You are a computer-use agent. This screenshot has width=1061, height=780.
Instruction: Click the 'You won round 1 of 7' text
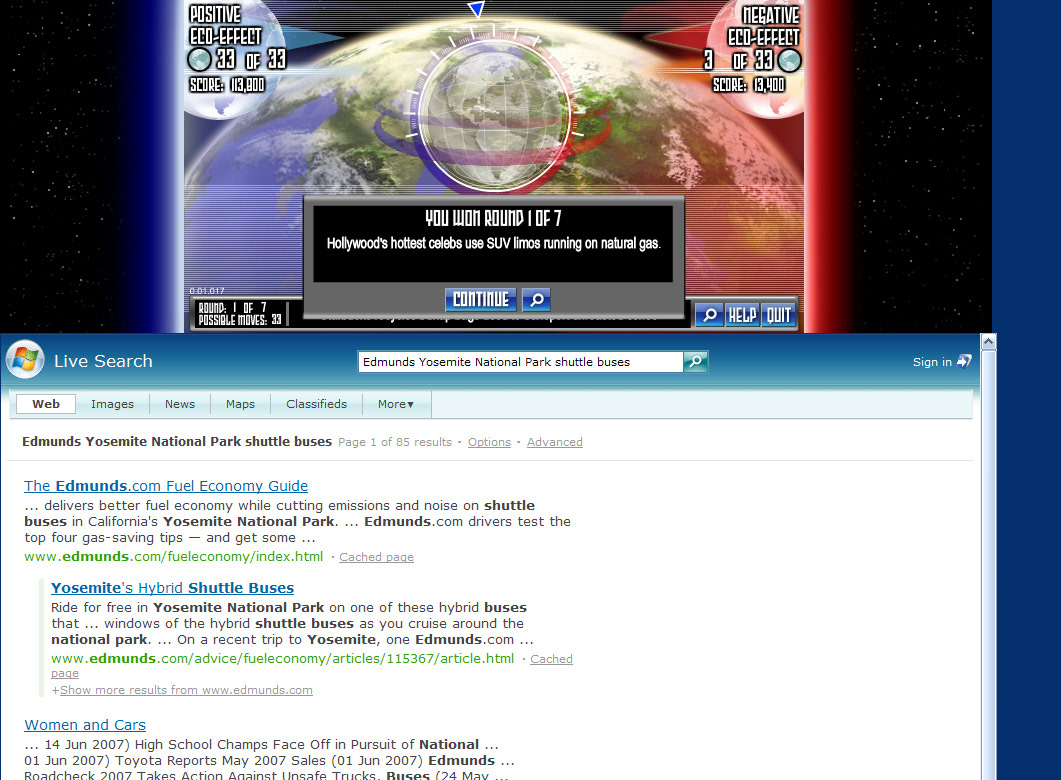[493, 218]
